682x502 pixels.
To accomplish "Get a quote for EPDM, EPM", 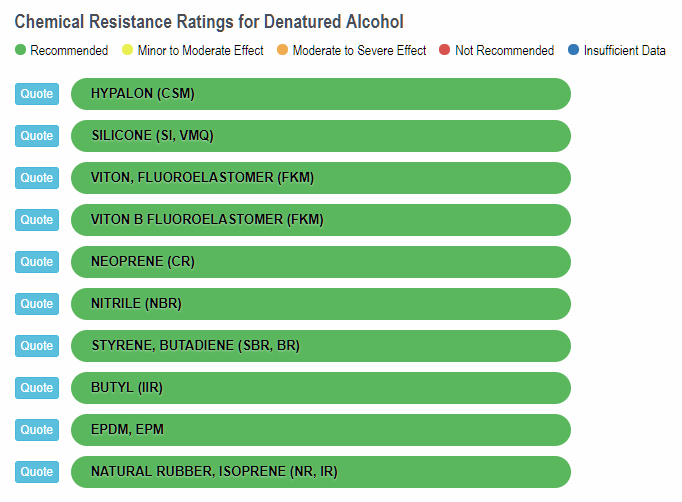I will coord(37,430).
